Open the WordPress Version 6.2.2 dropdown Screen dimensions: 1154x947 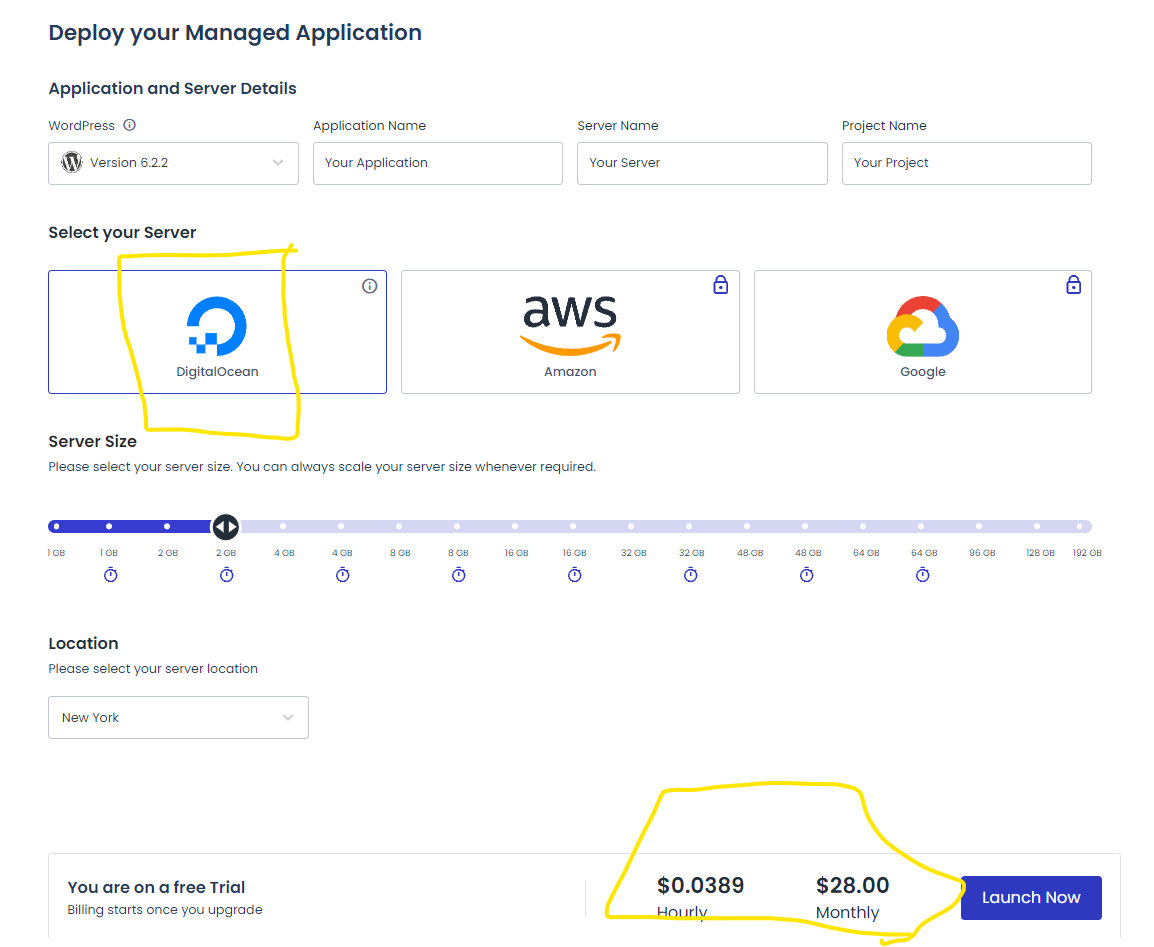pyautogui.click(x=174, y=163)
